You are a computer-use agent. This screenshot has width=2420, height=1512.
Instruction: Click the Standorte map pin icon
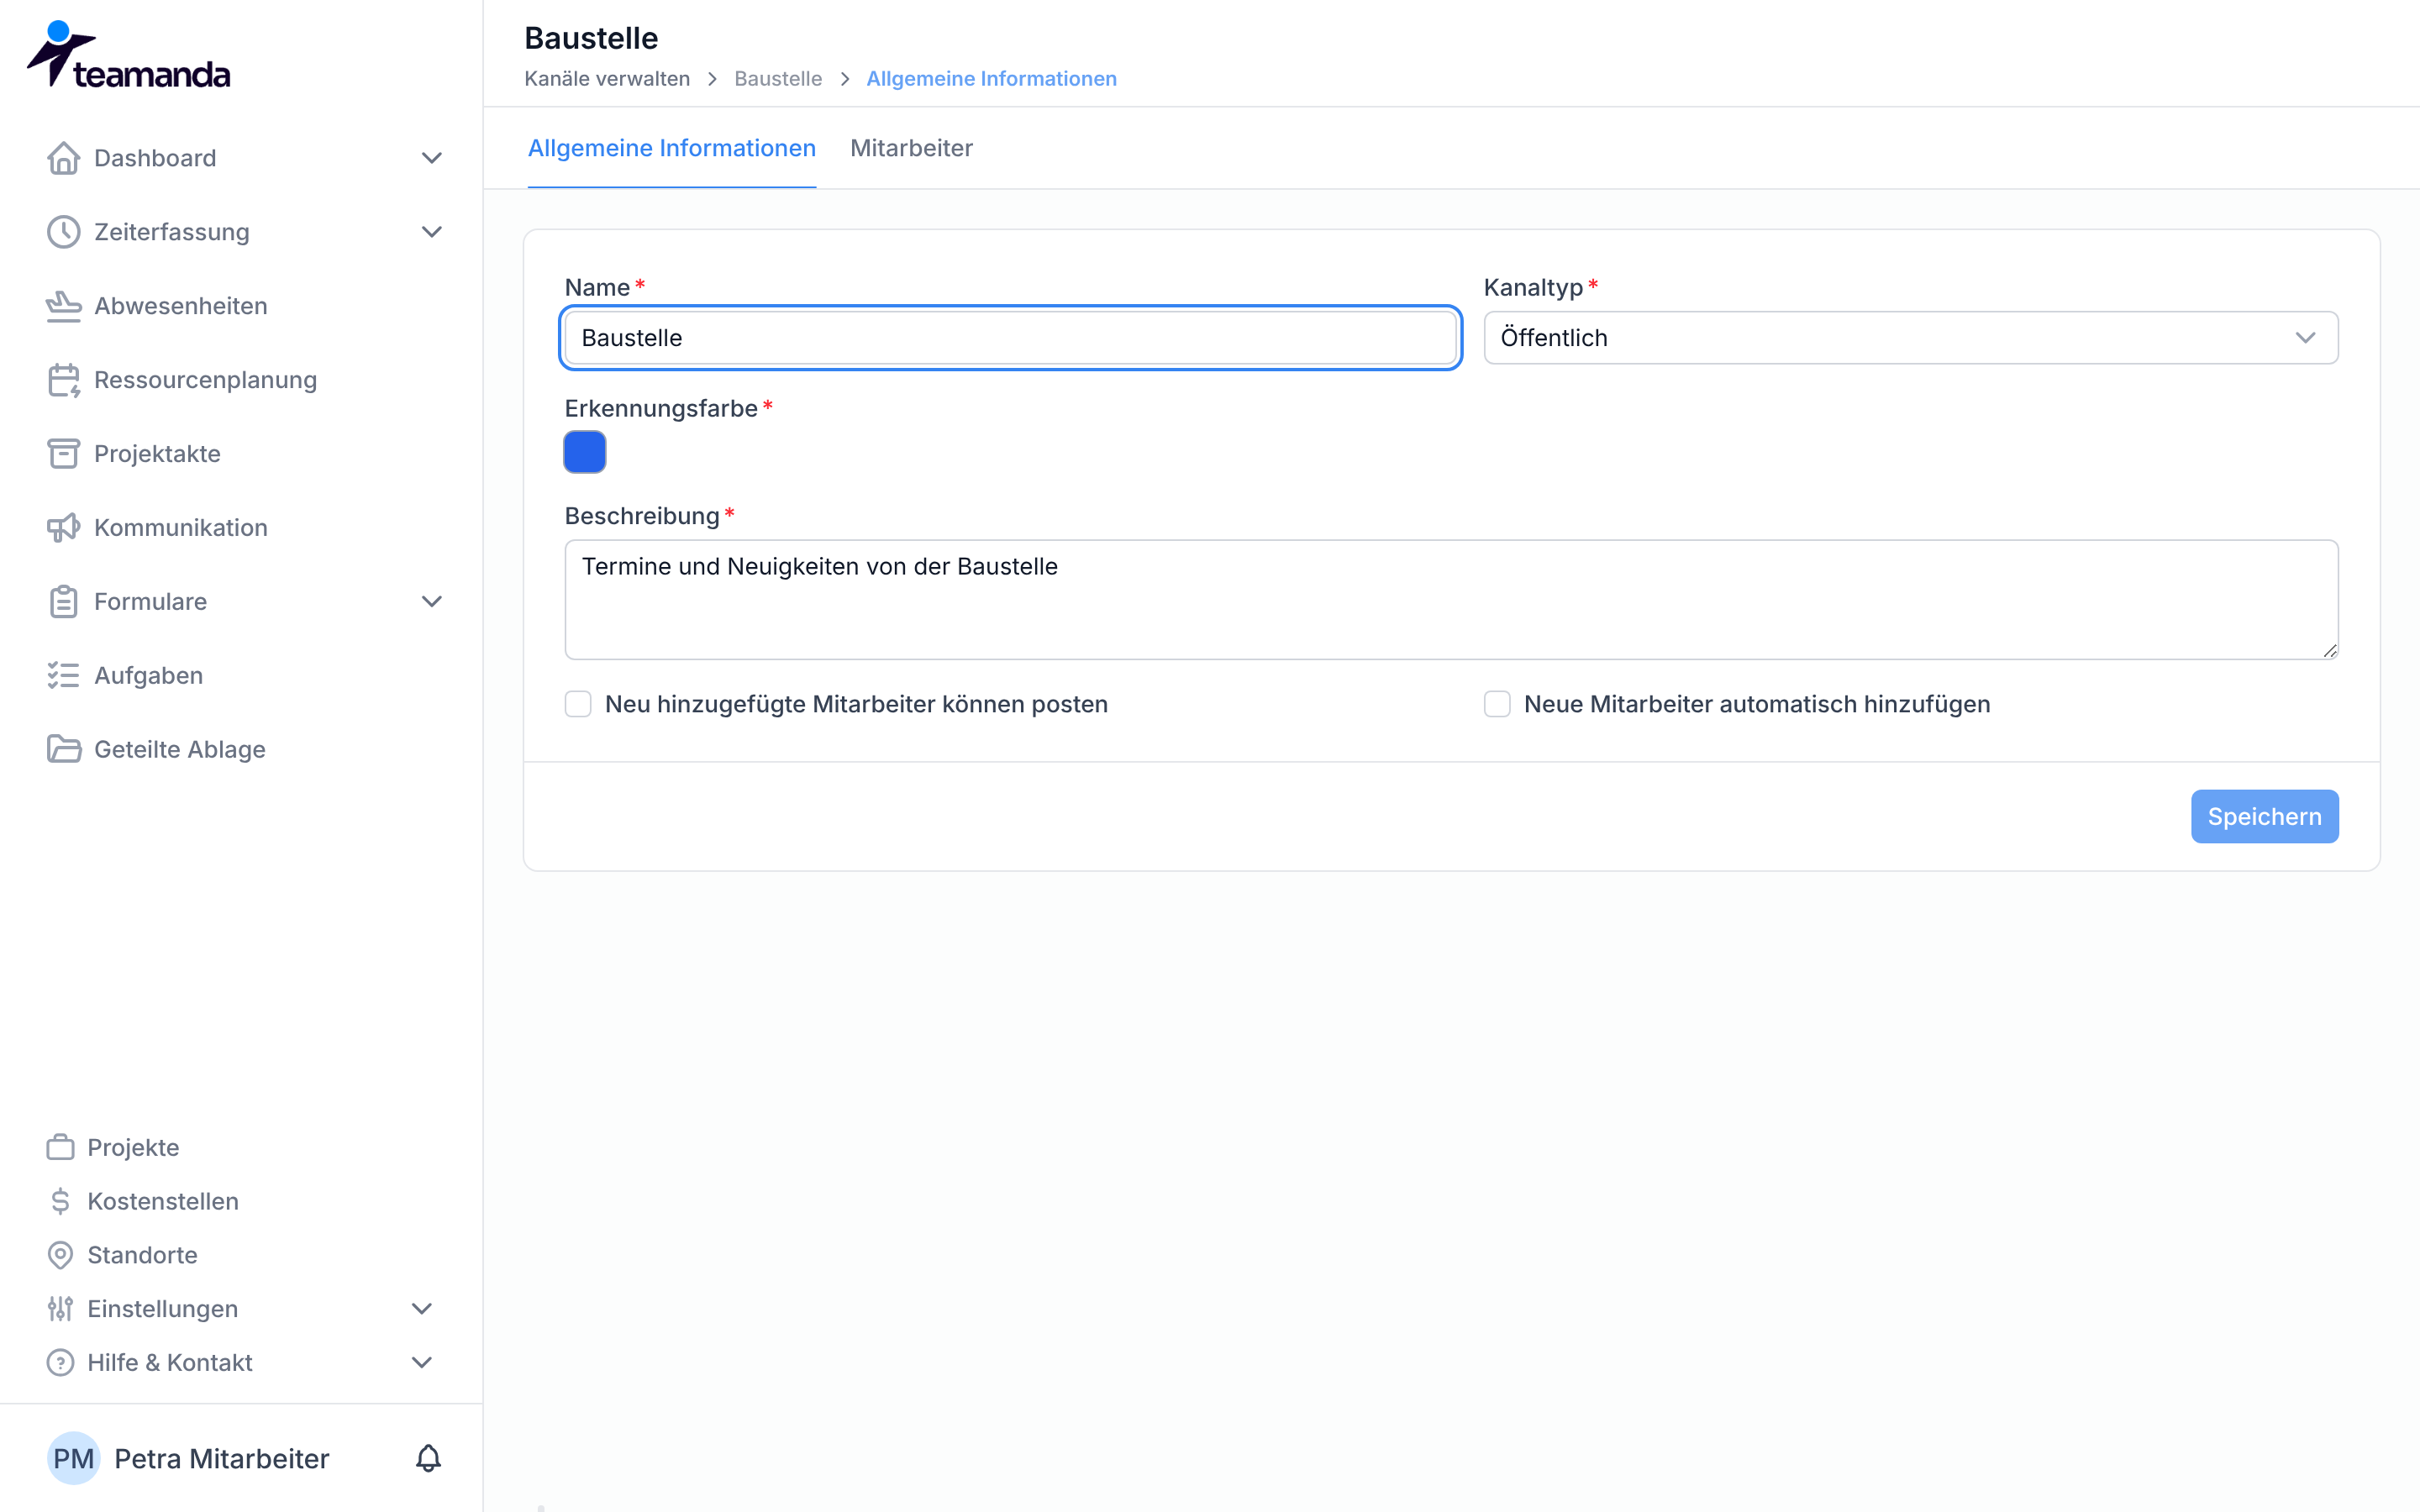click(x=60, y=1255)
